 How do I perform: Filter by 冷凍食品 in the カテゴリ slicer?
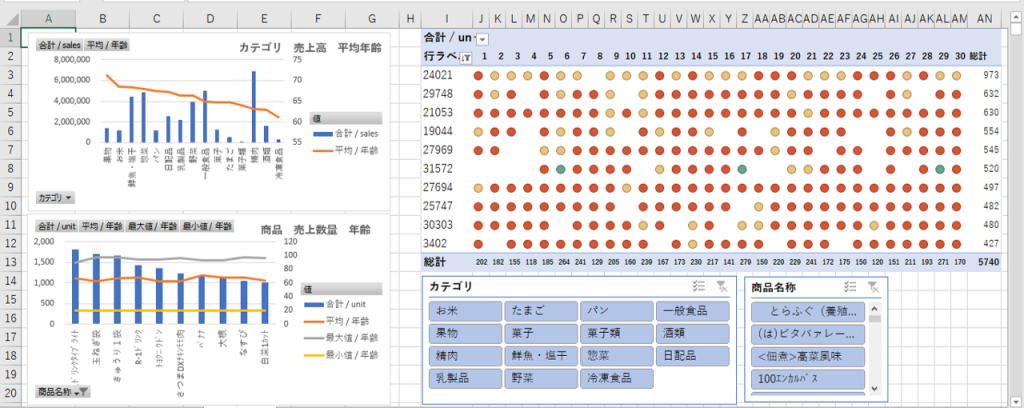point(616,378)
